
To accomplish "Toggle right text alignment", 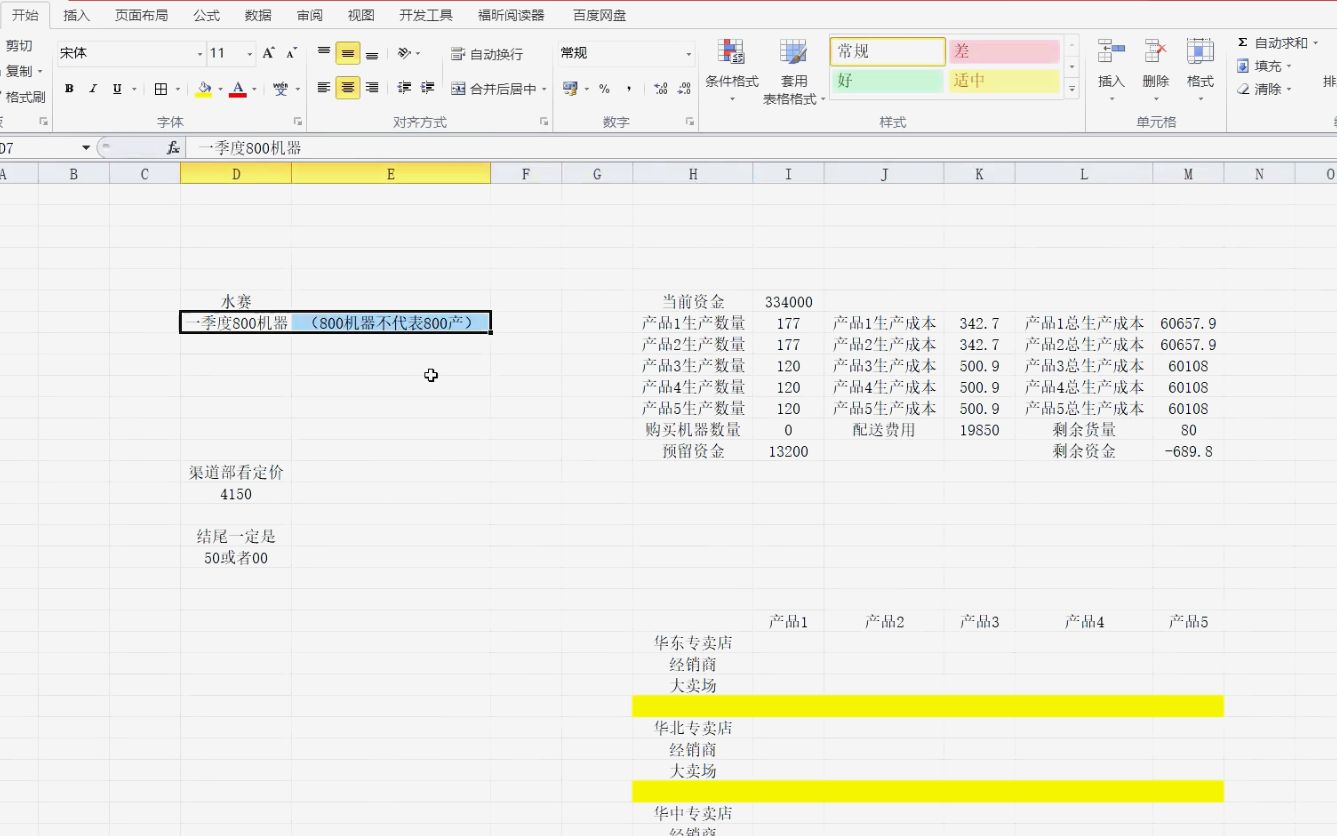I will [x=372, y=88].
